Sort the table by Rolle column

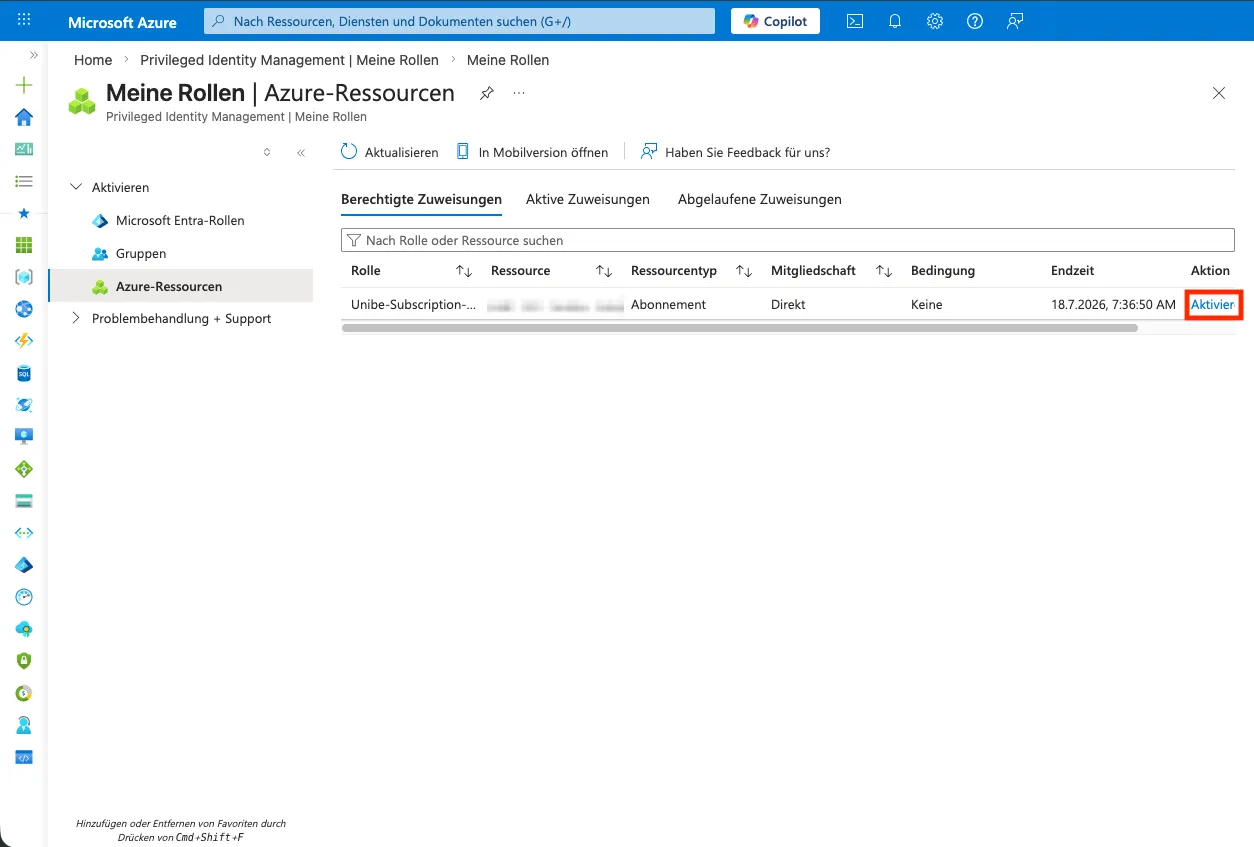click(464, 271)
